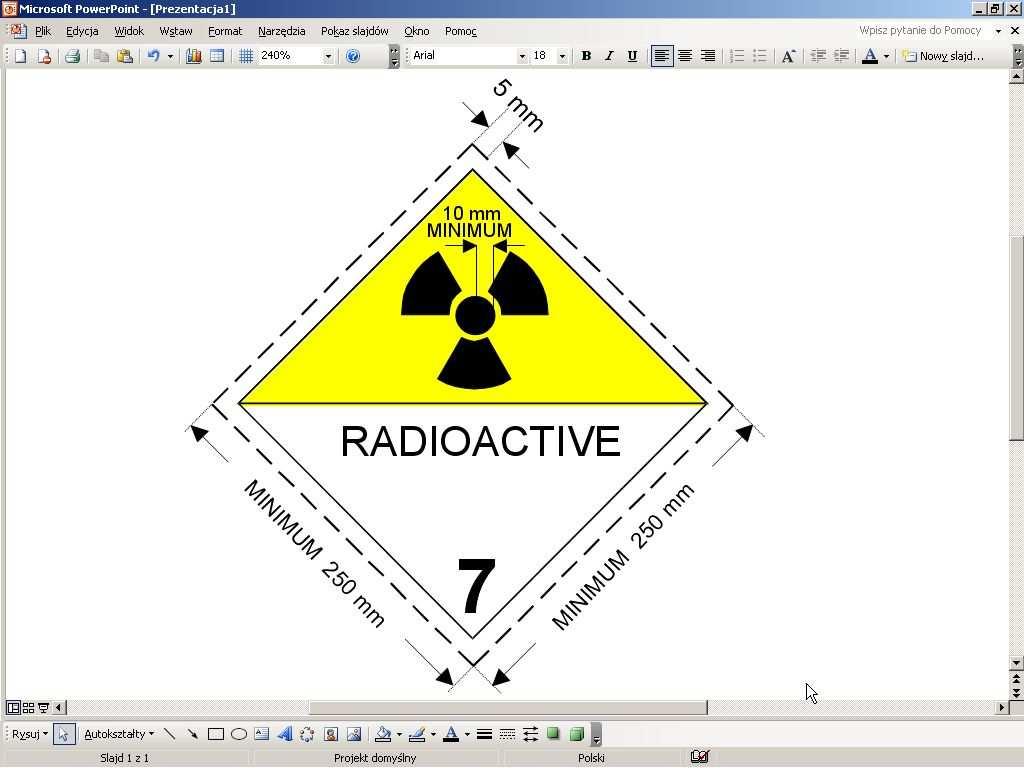Start the slide show from current slide

pyautogui.click(x=43, y=707)
